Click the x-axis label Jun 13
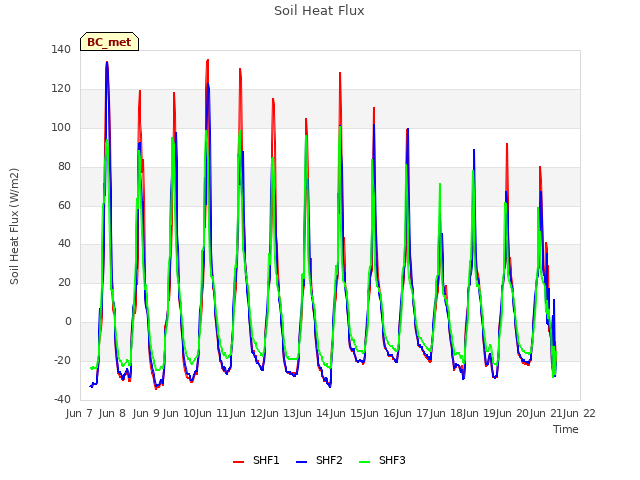Image resolution: width=640 pixels, height=480 pixels. click(279, 413)
